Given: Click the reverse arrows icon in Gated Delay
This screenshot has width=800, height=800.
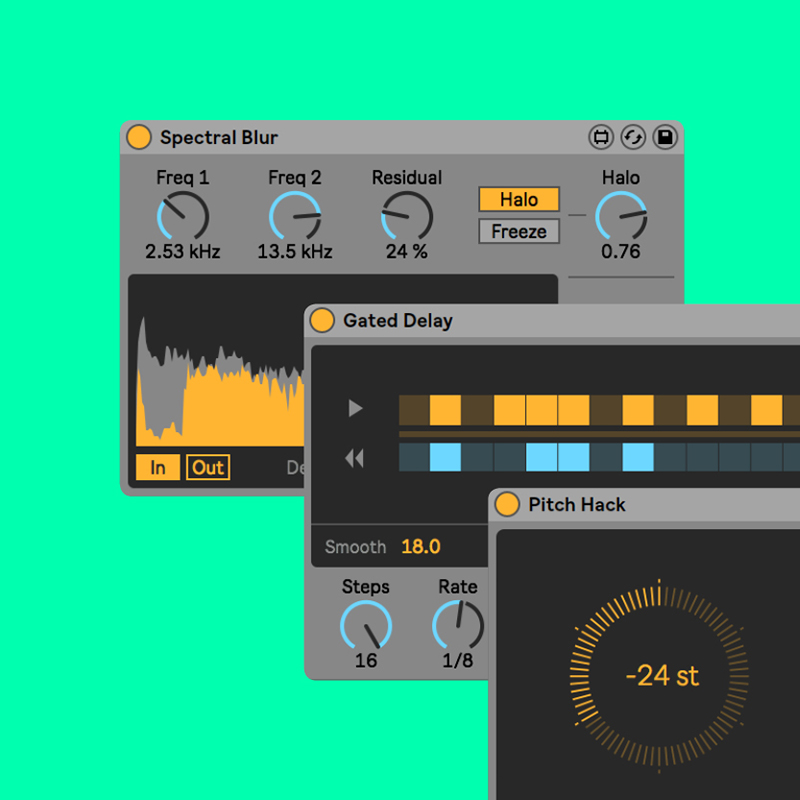Looking at the screenshot, I should coord(354,457).
